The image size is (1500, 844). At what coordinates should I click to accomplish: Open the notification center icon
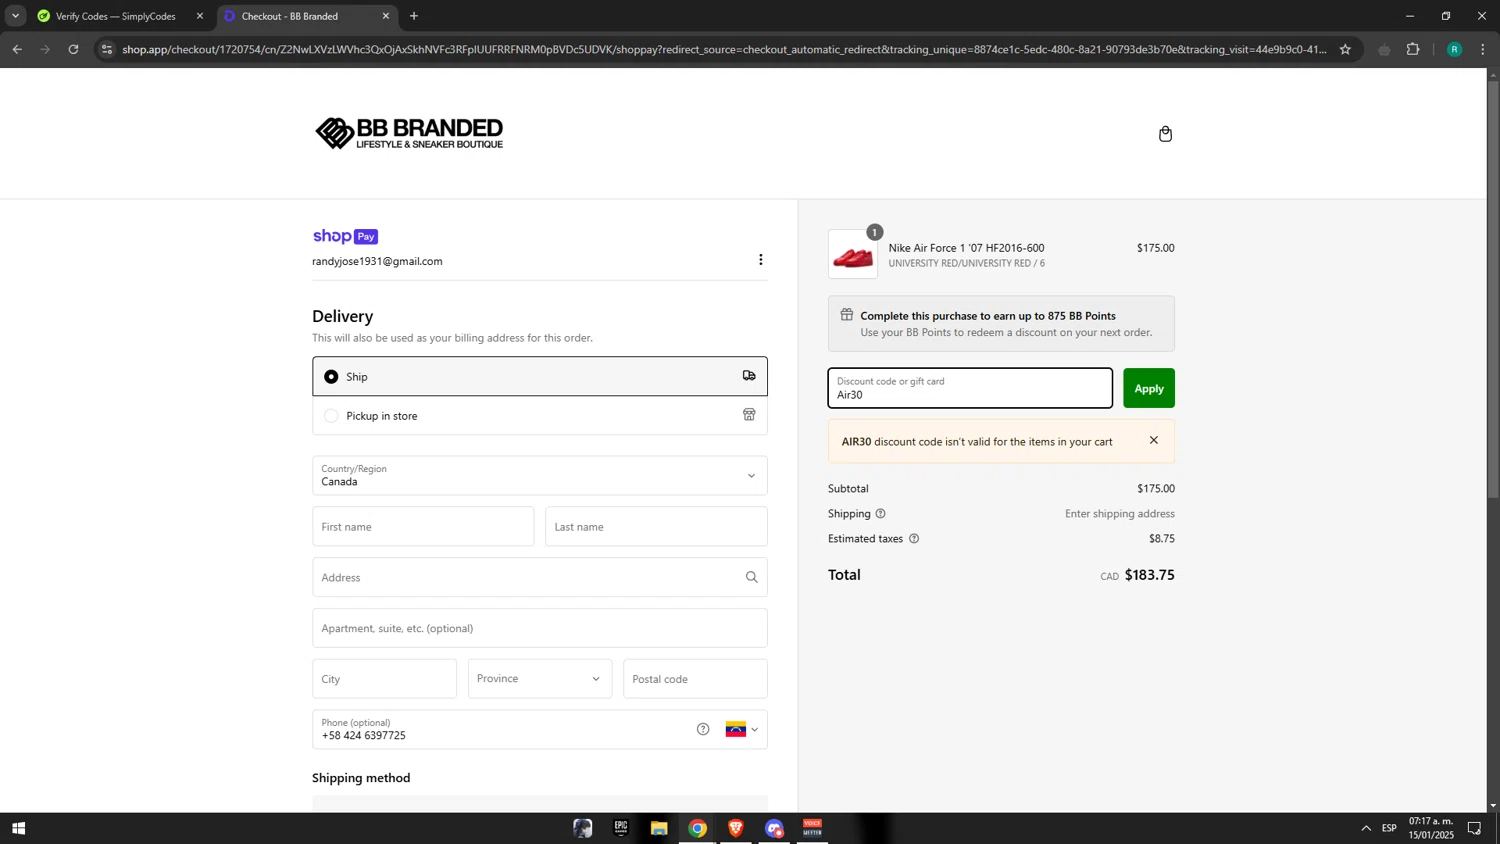1474,828
